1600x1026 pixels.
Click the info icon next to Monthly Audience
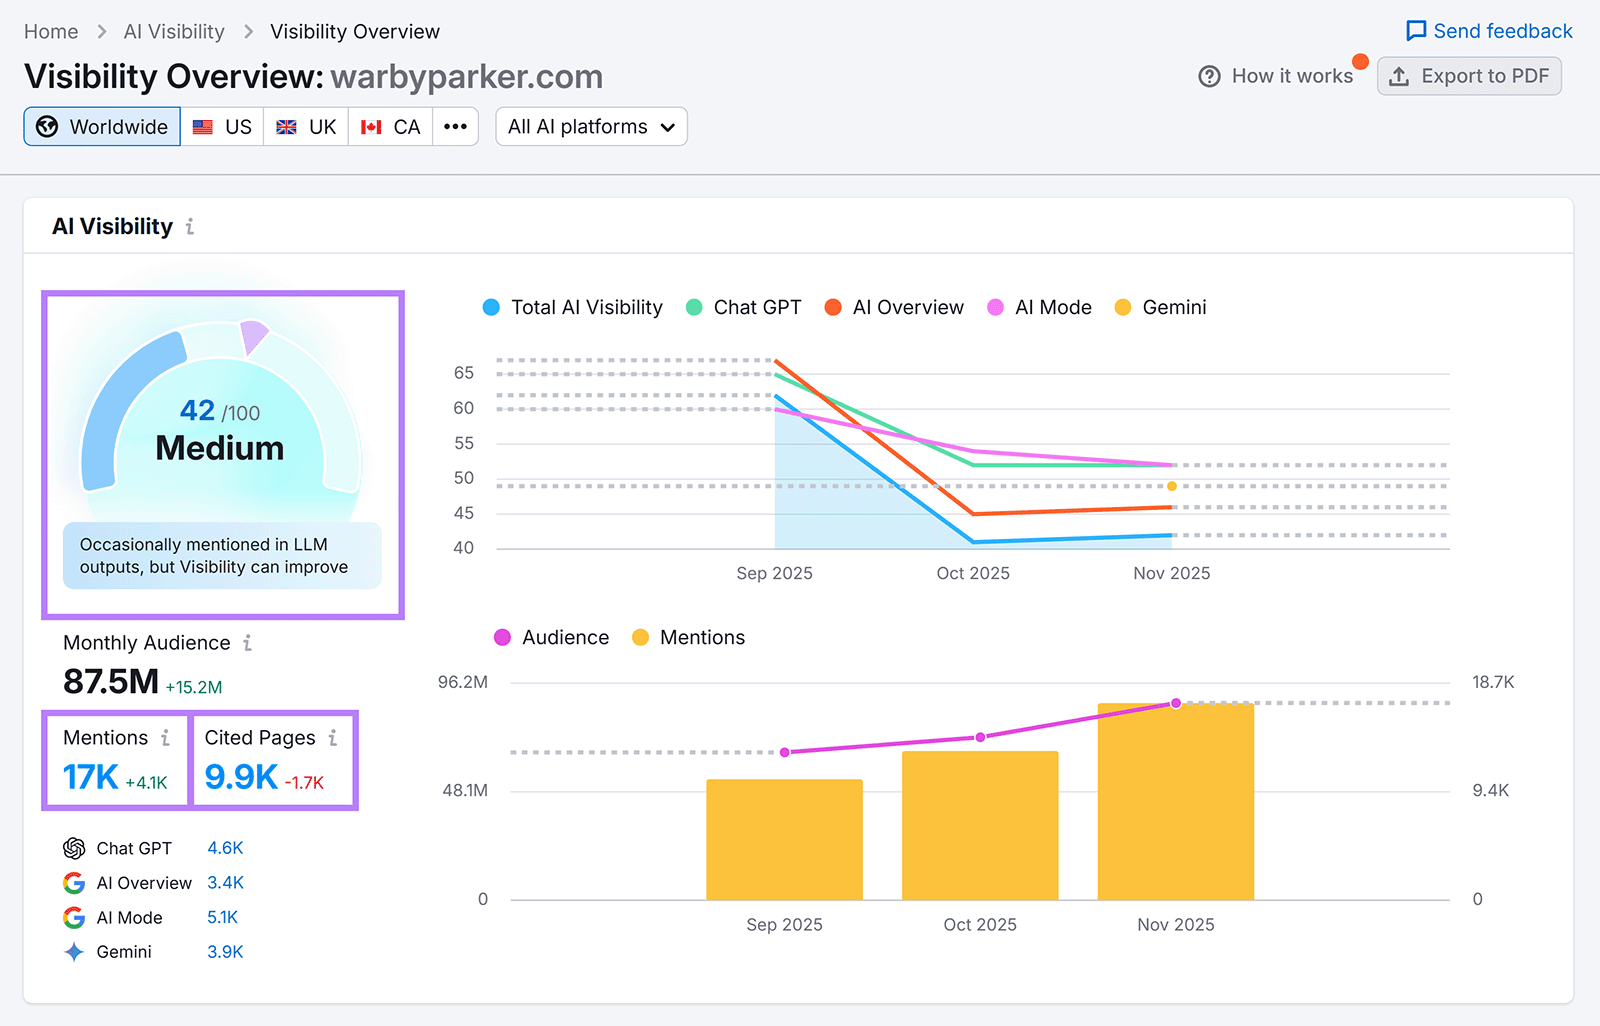(246, 643)
